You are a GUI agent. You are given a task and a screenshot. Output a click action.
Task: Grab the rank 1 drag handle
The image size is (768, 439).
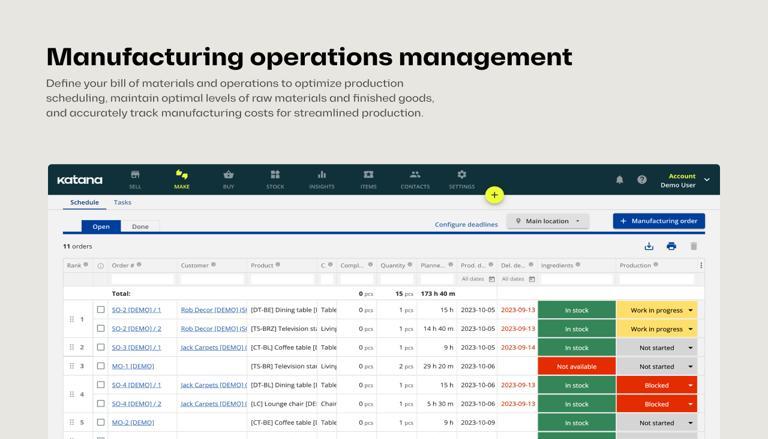click(72, 319)
